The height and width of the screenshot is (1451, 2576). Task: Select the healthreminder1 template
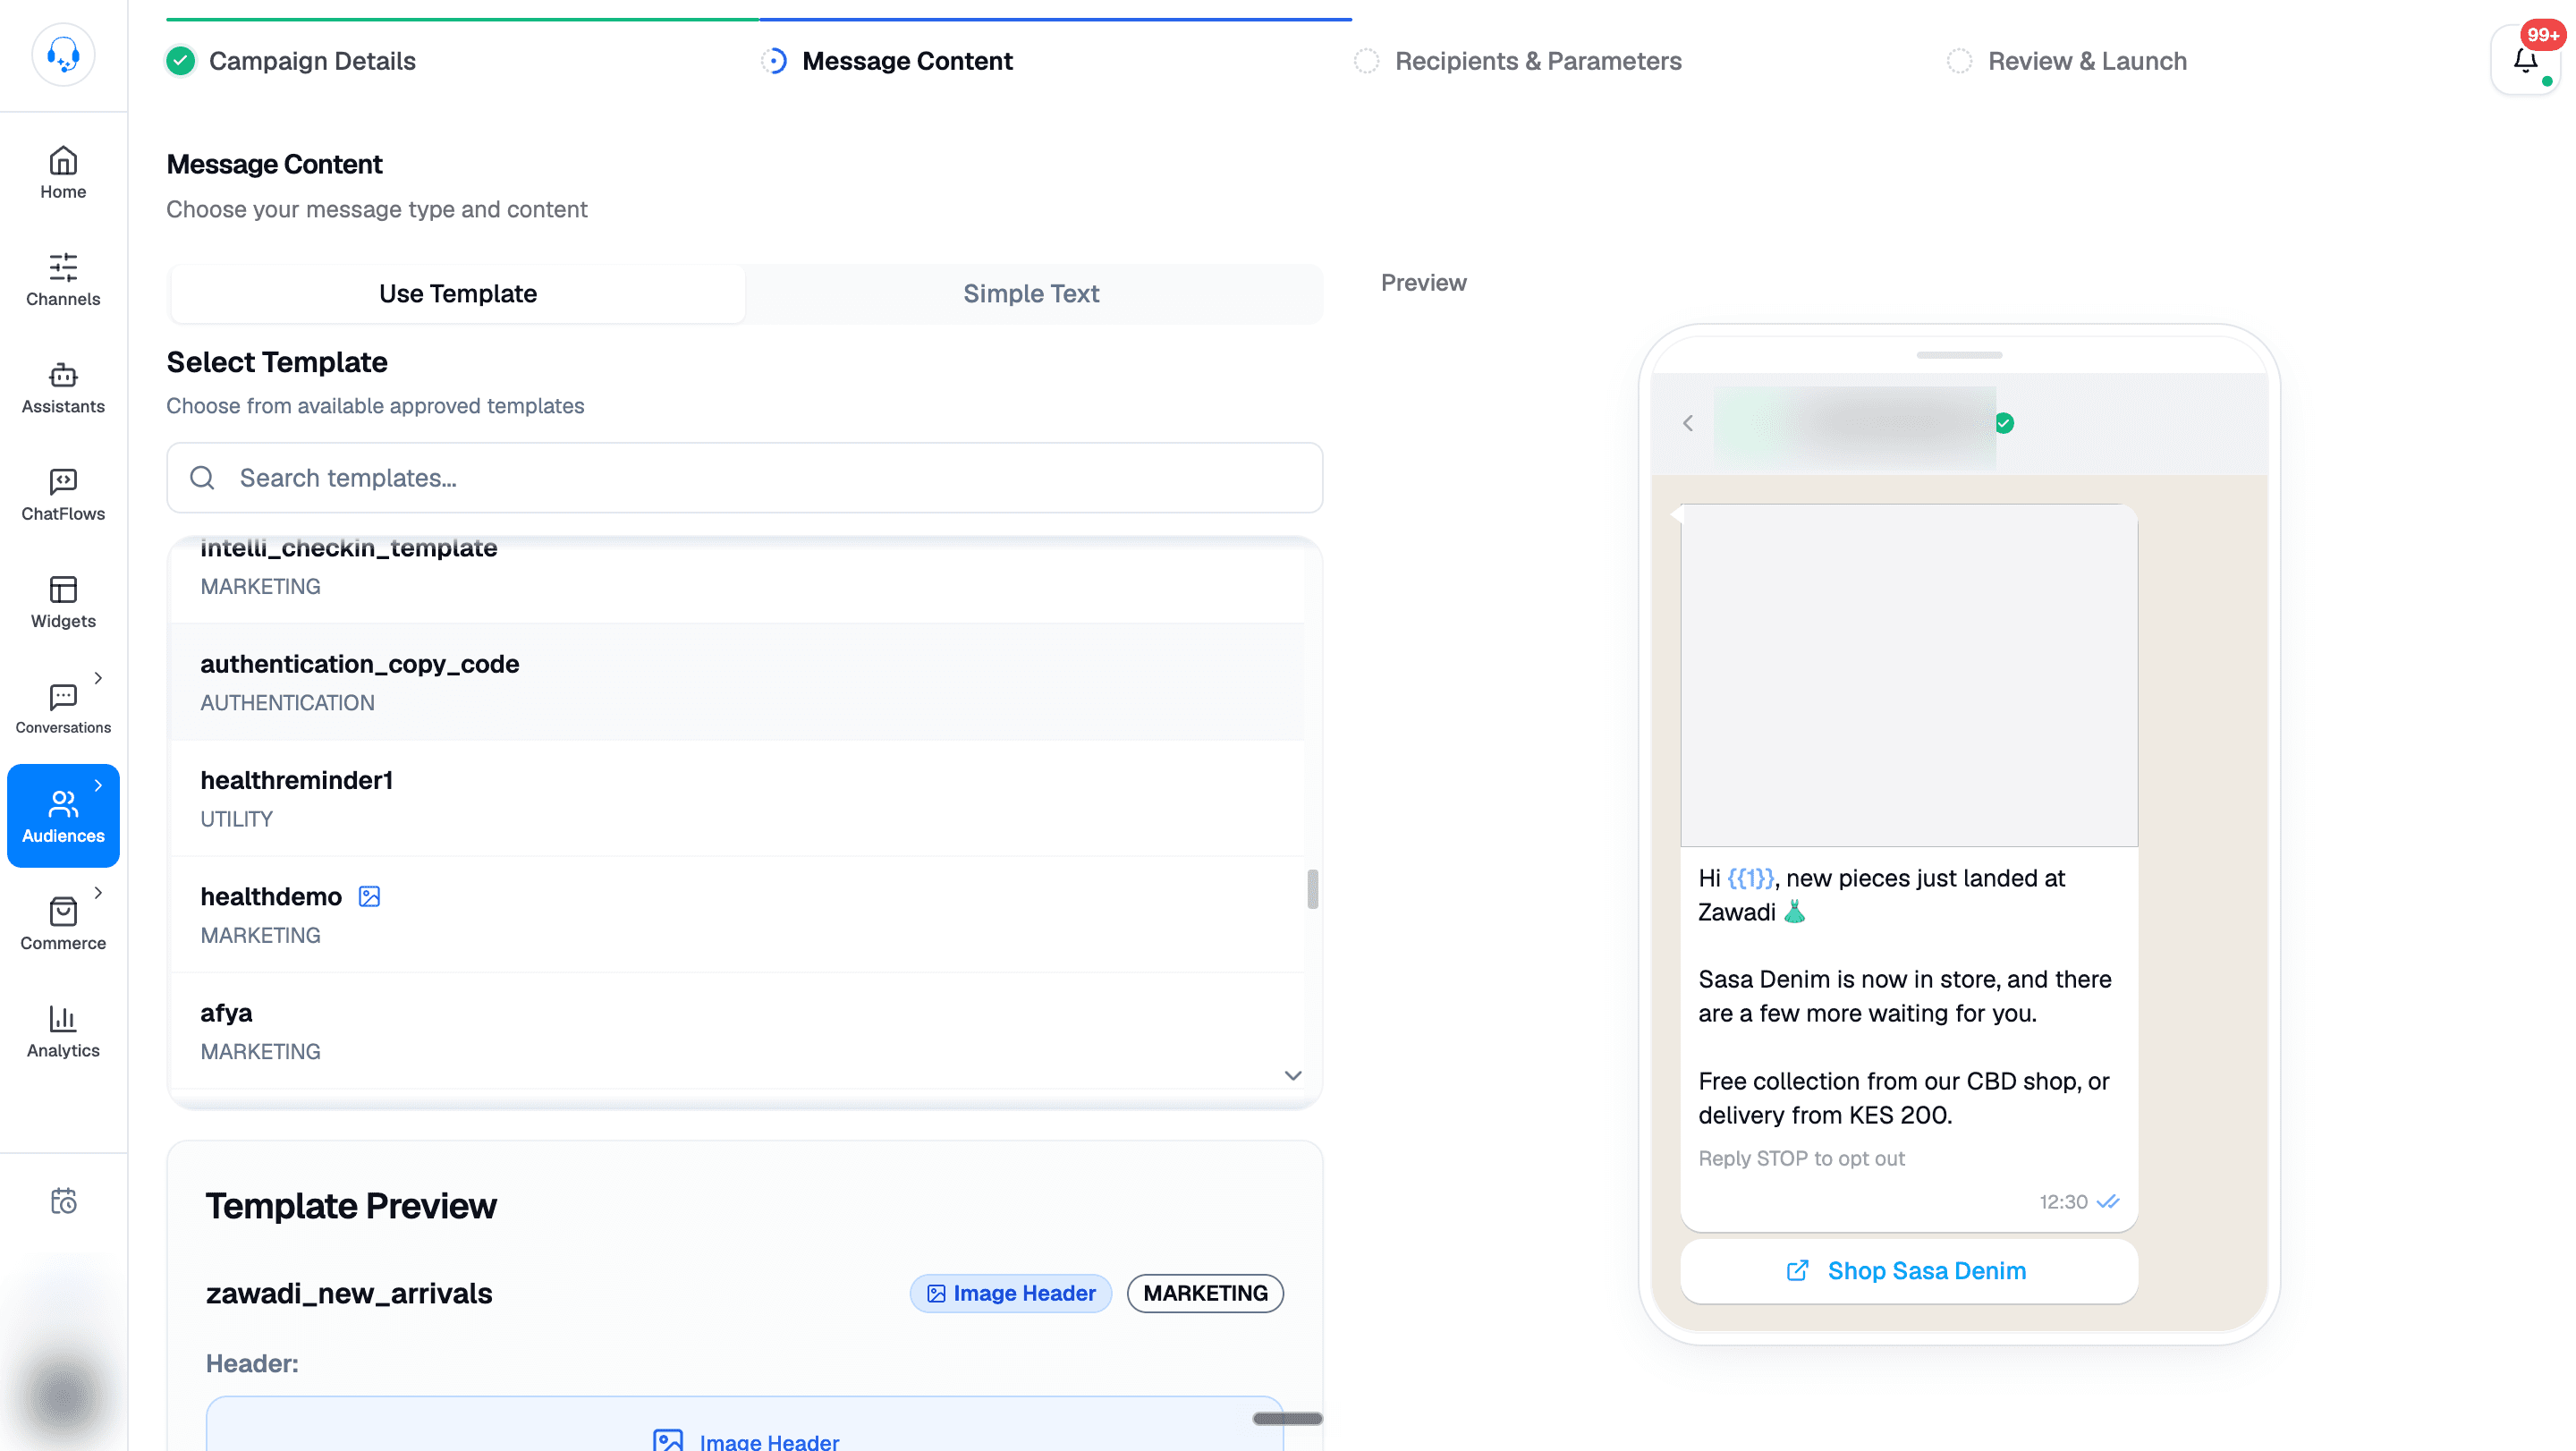pyautogui.click(x=738, y=798)
